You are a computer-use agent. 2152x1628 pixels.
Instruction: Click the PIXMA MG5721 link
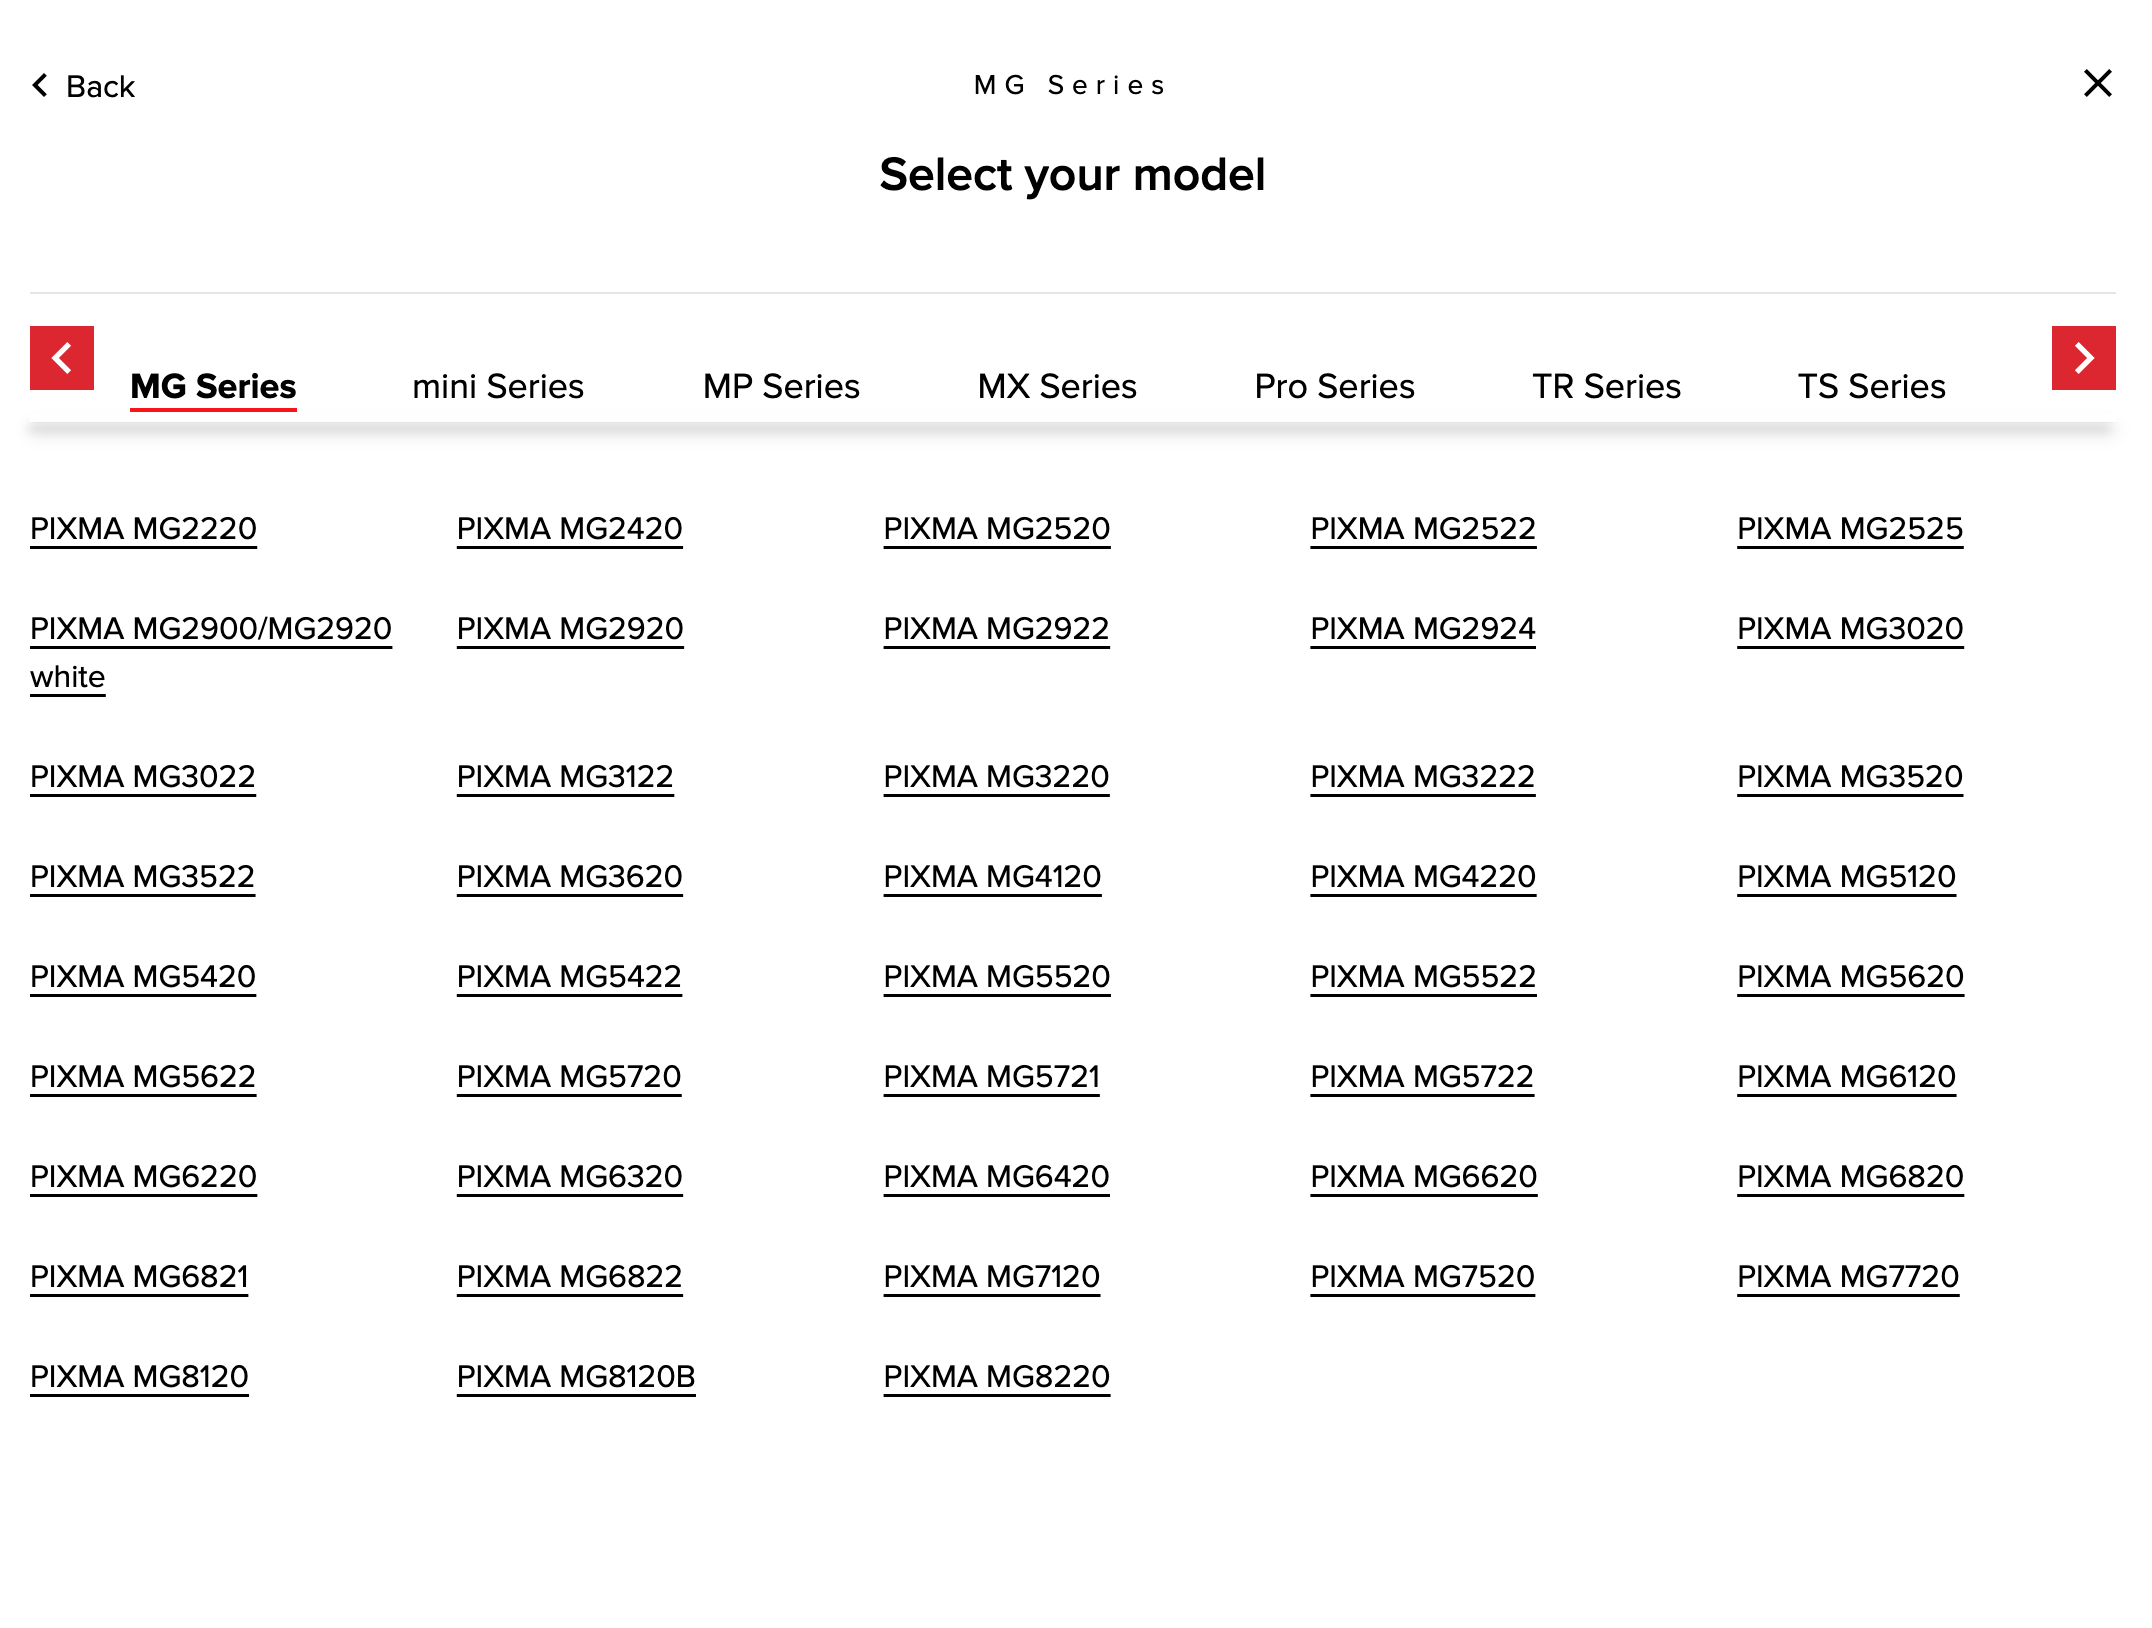point(991,1076)
